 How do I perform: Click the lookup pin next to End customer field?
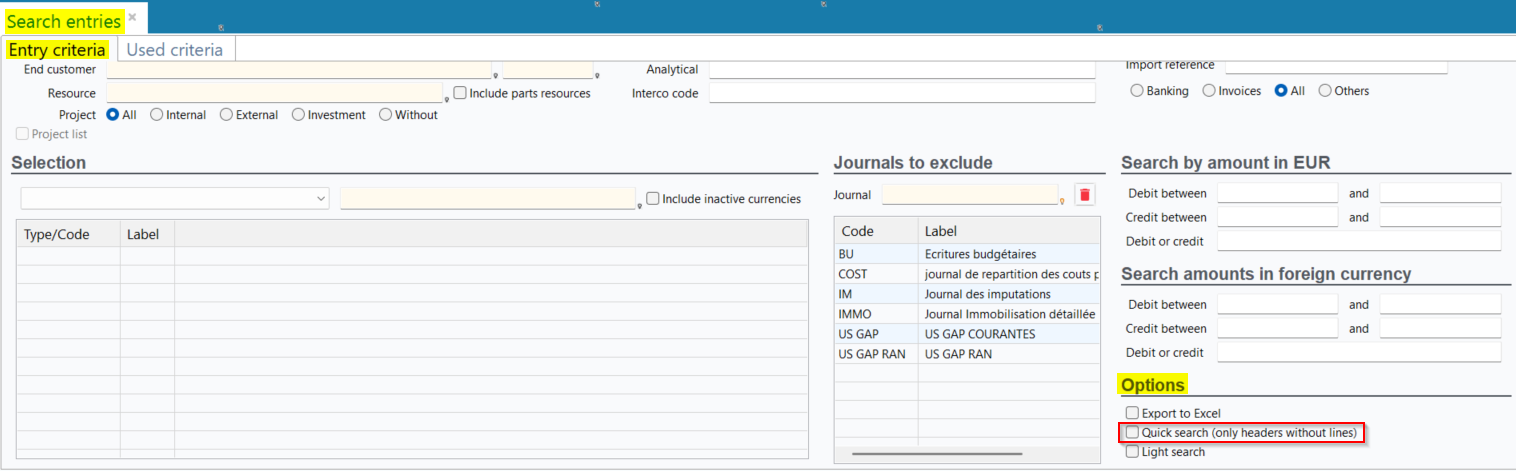pyautogui.click(x=495, y=75)
